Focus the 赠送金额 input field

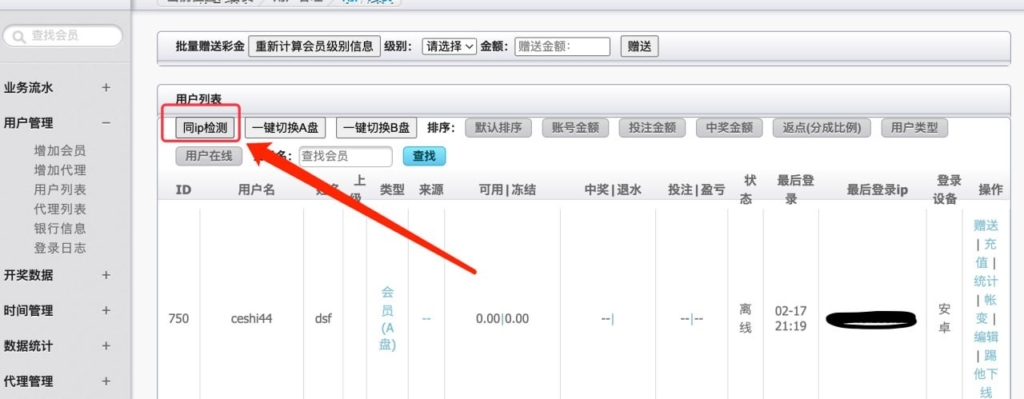coord(562,46)
